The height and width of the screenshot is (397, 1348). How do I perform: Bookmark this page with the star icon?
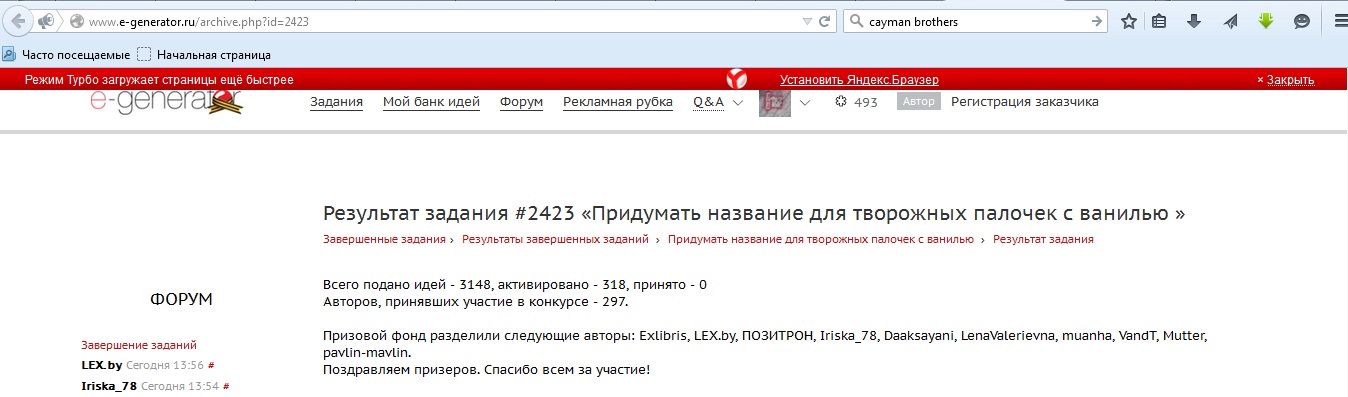click(1129, 21)
